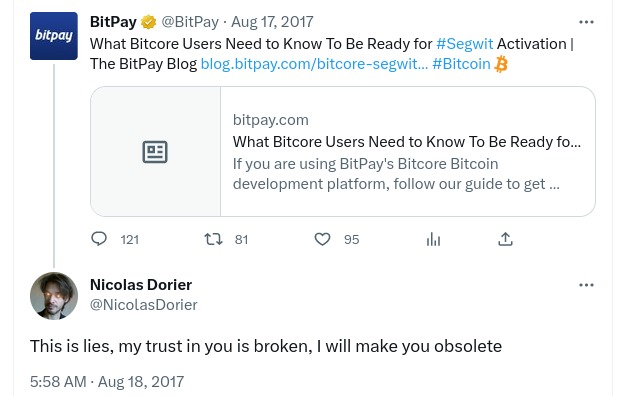636x396 pixels.
Task: Share the BitPay tweet via upload icon
Action: coord(505,239)
